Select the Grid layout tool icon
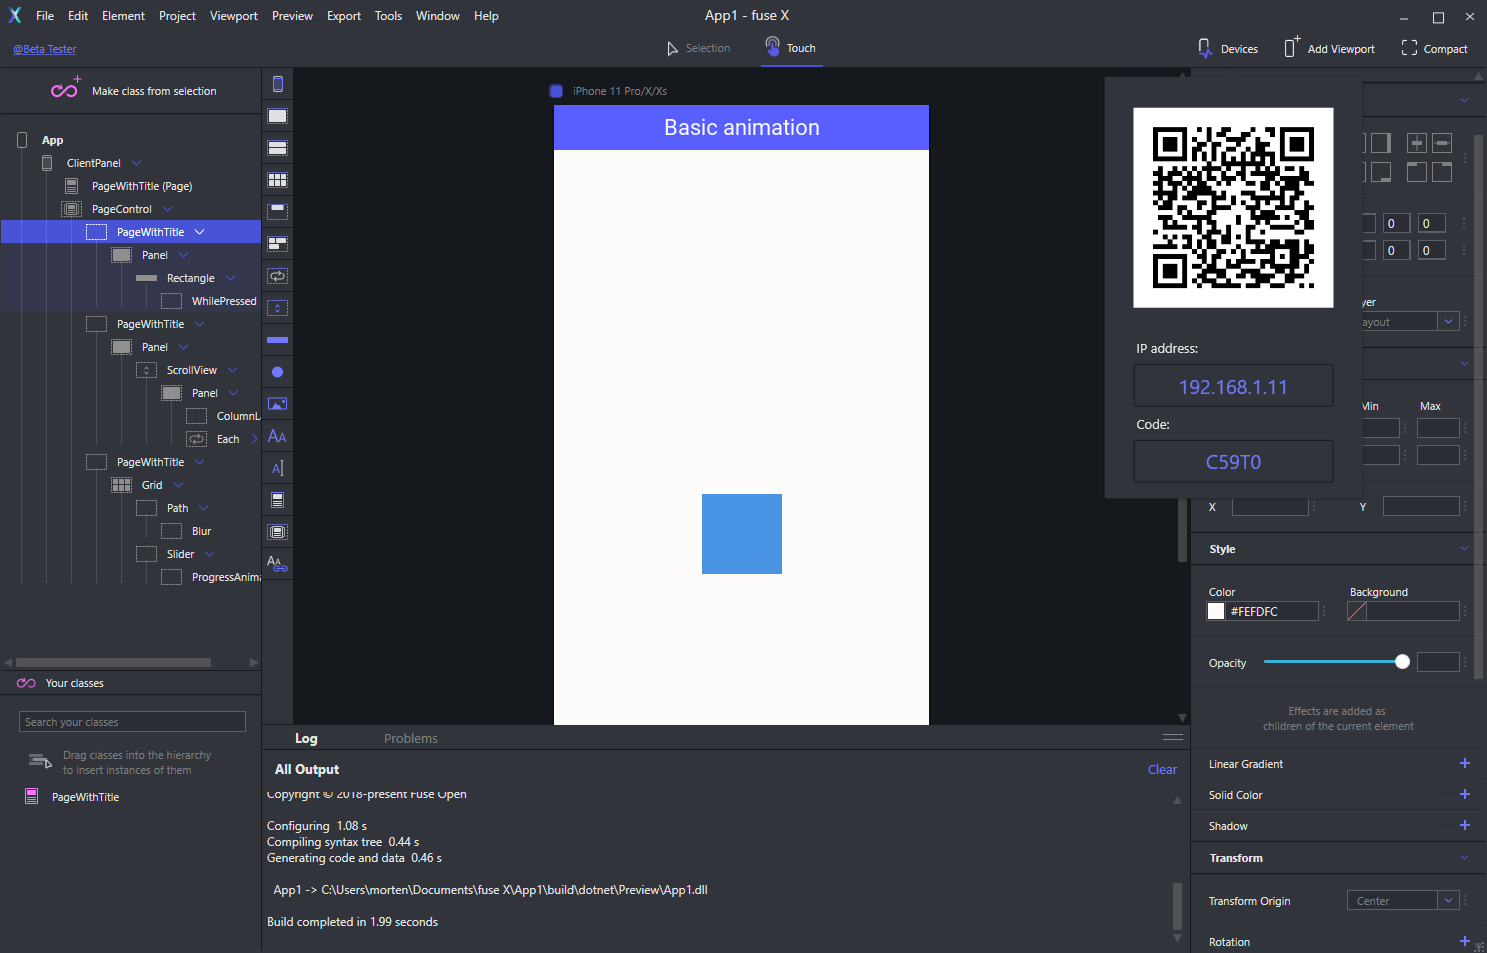 (277, 180)
